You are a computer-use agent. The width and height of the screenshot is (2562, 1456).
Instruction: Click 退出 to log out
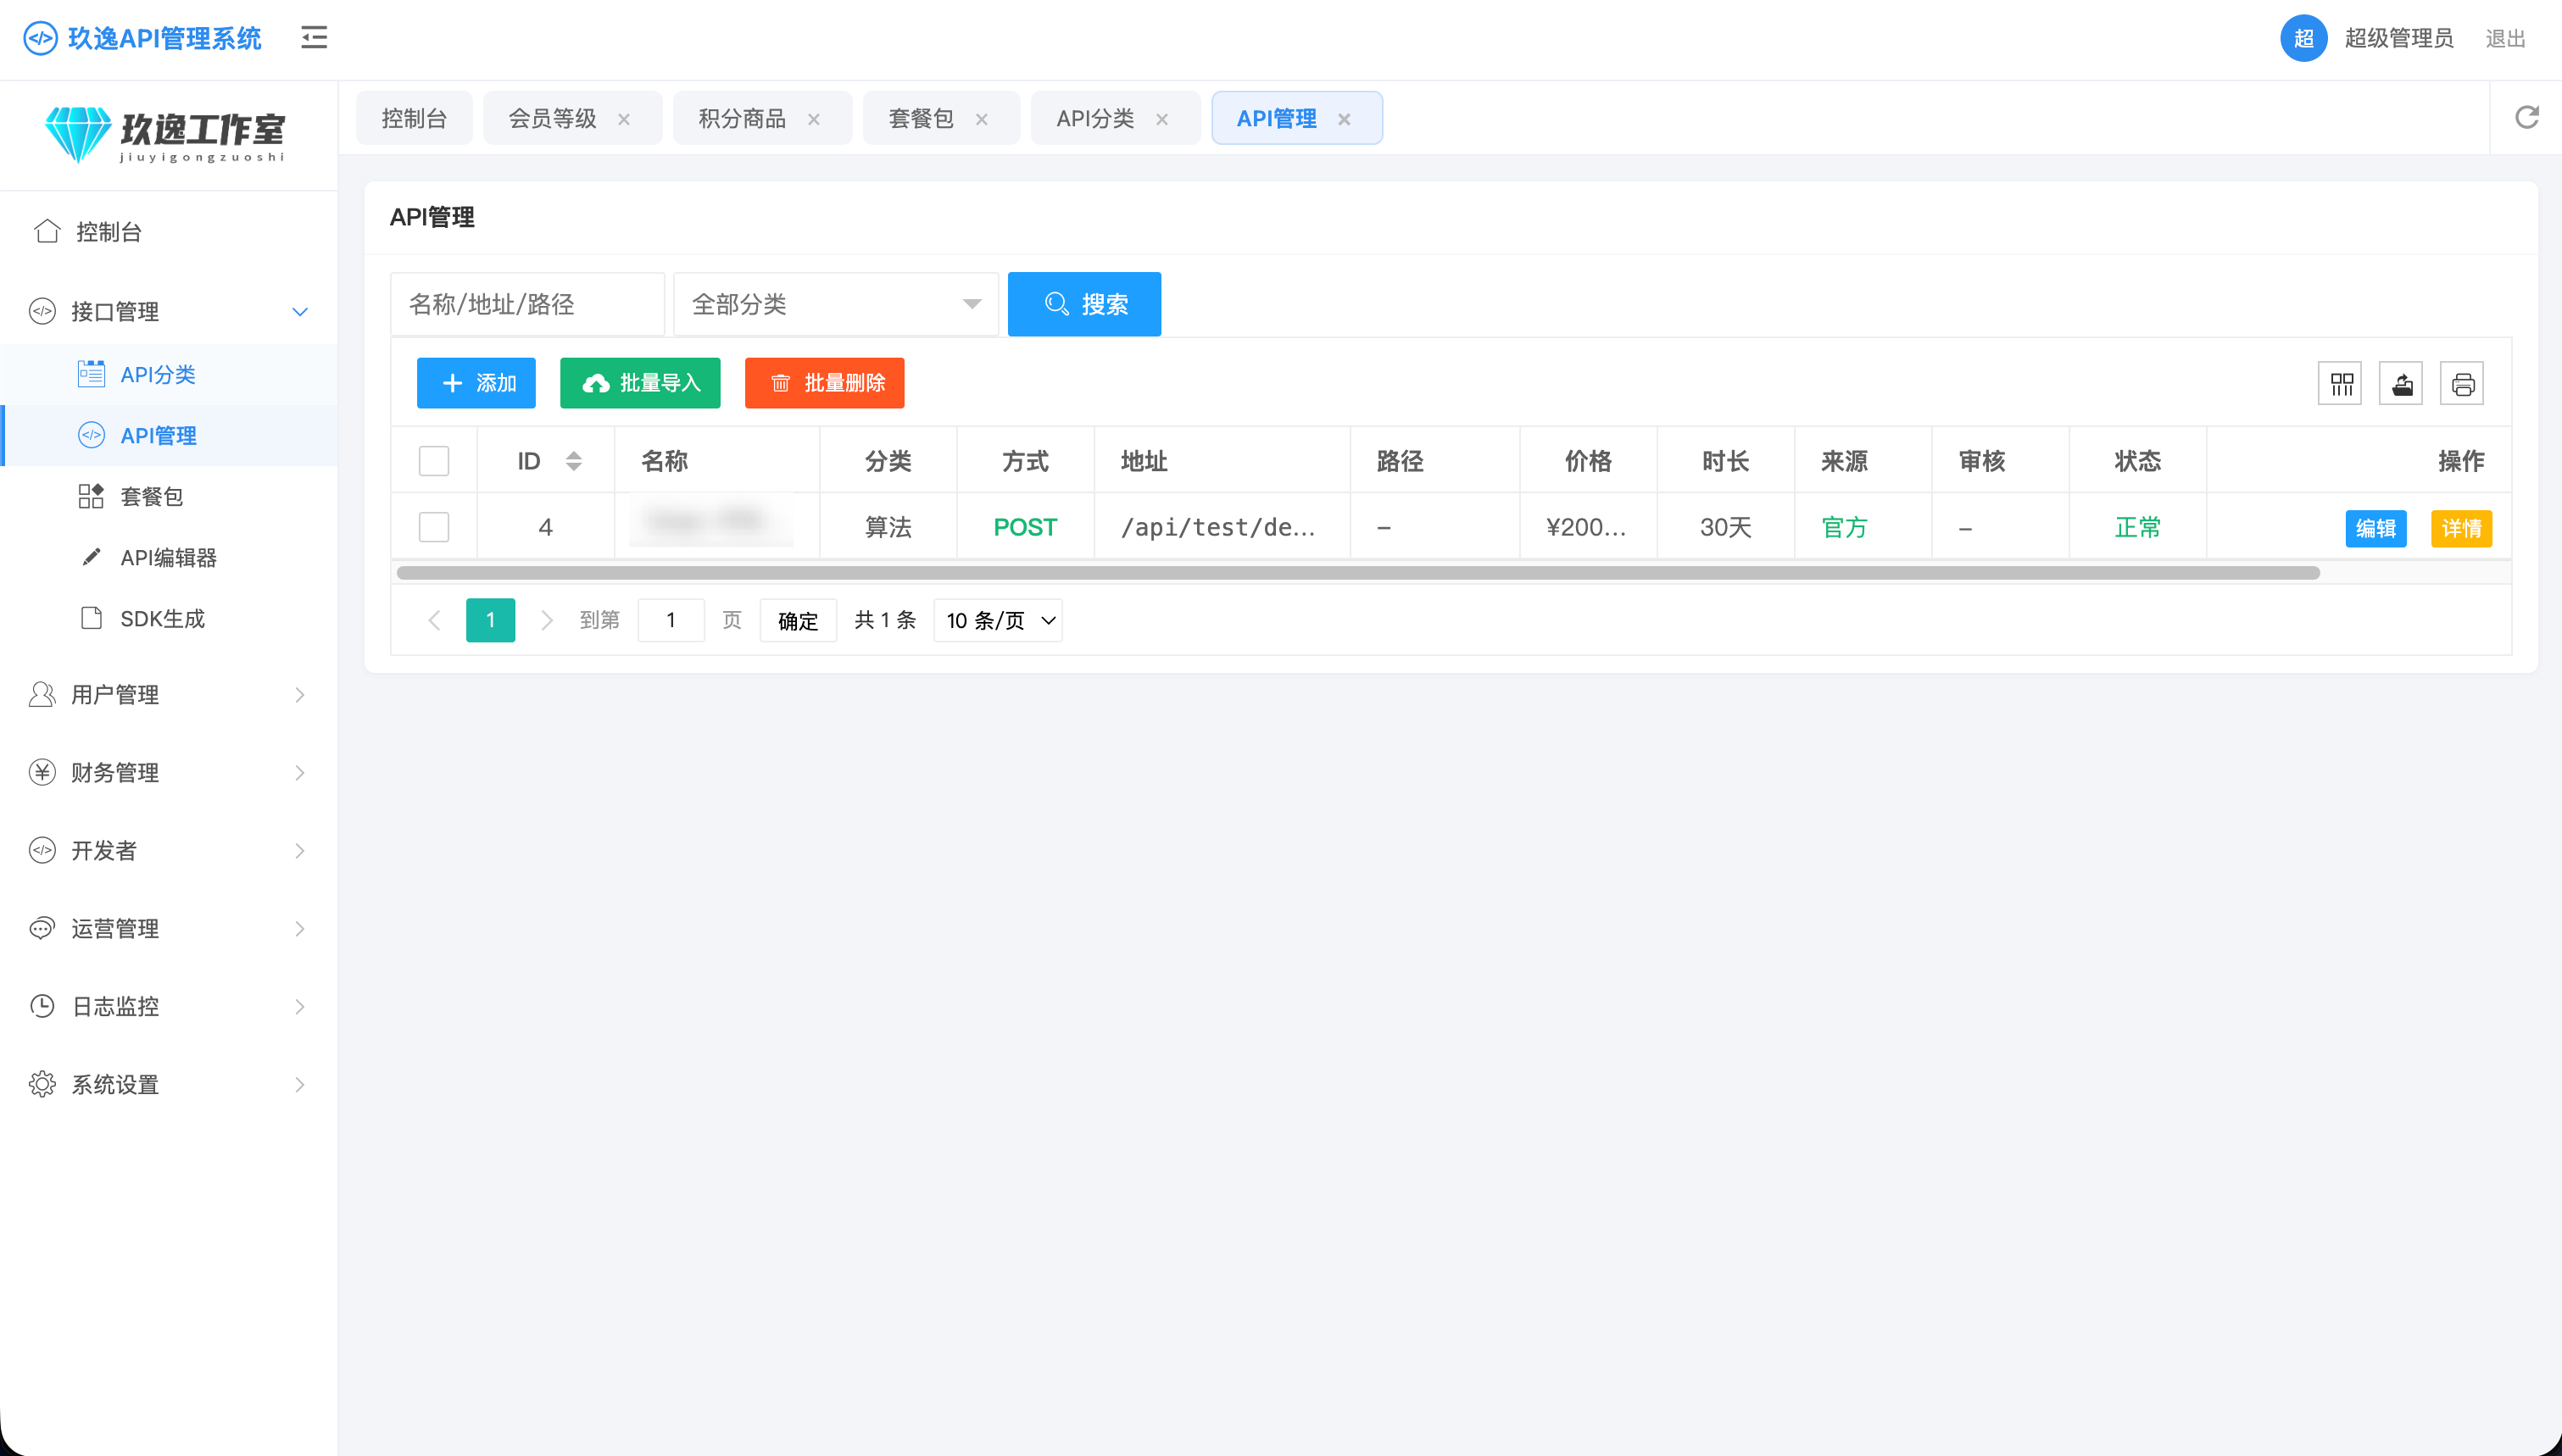[2506, 38]
